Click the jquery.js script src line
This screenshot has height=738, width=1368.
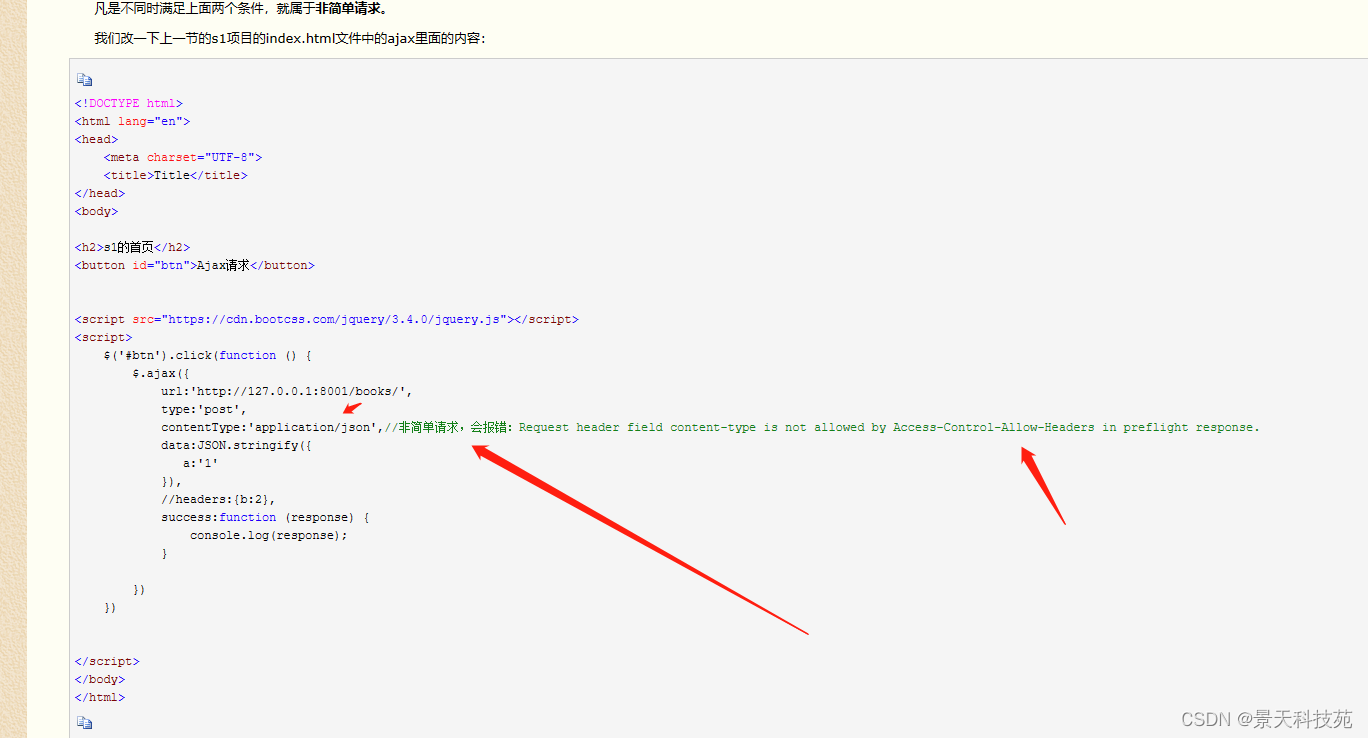326,319
